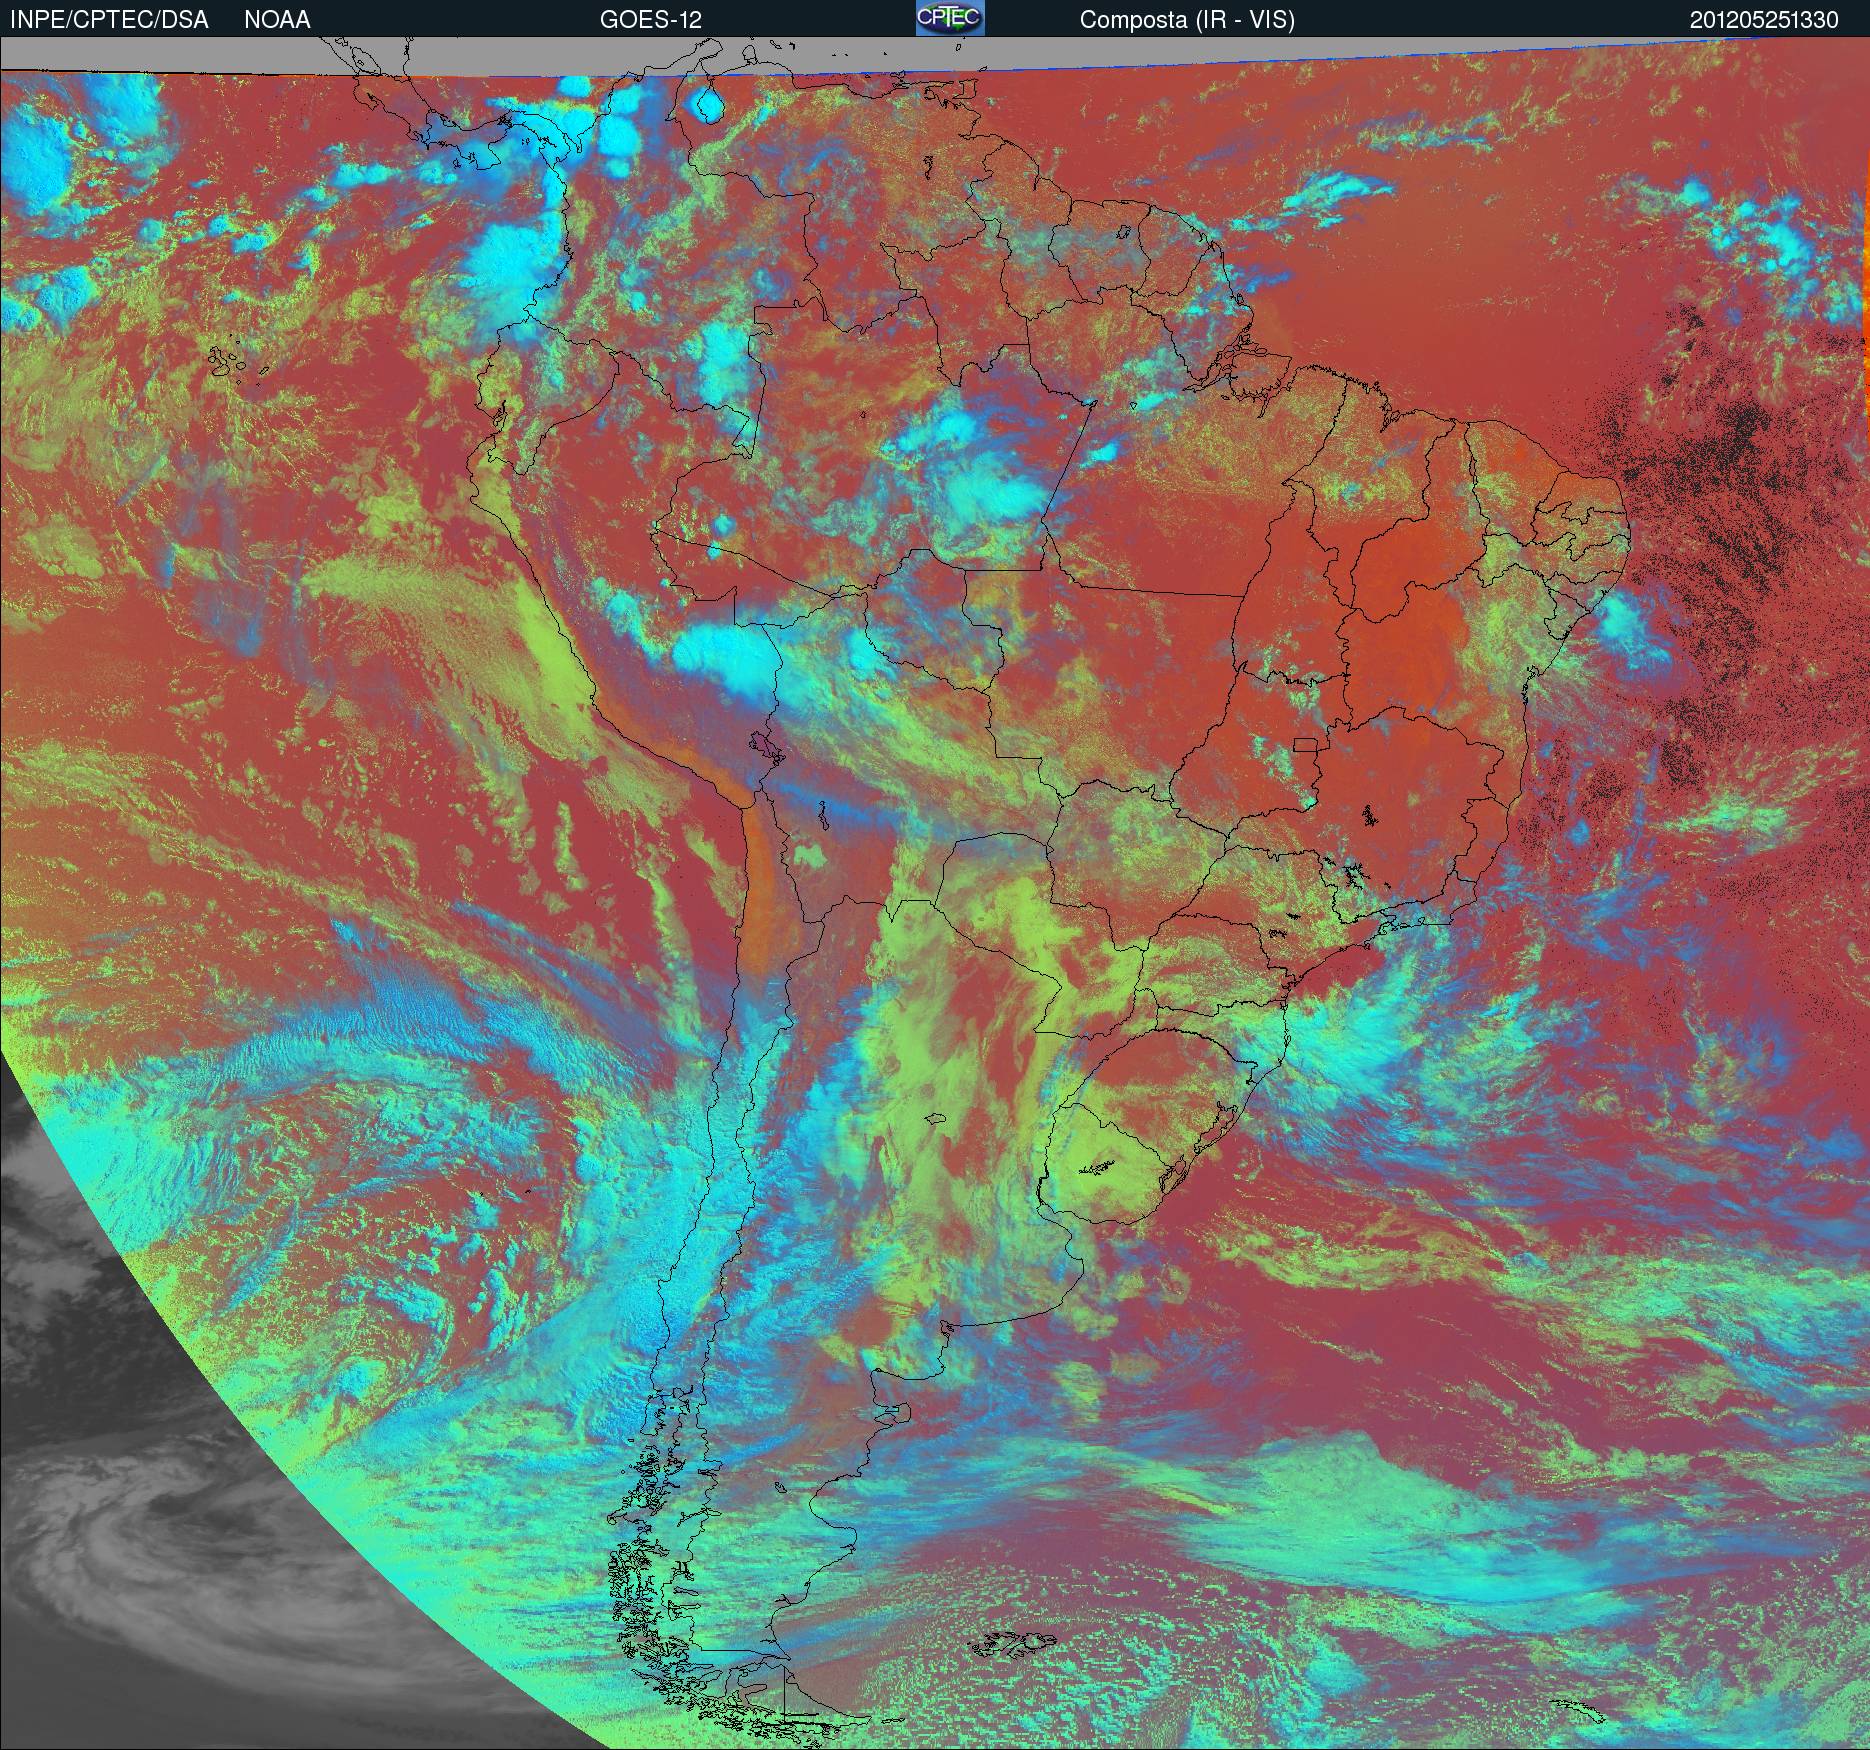Click the GOES-12 satellite label
Viewport: 1870px width, 1750px height.
coord(651,20)
